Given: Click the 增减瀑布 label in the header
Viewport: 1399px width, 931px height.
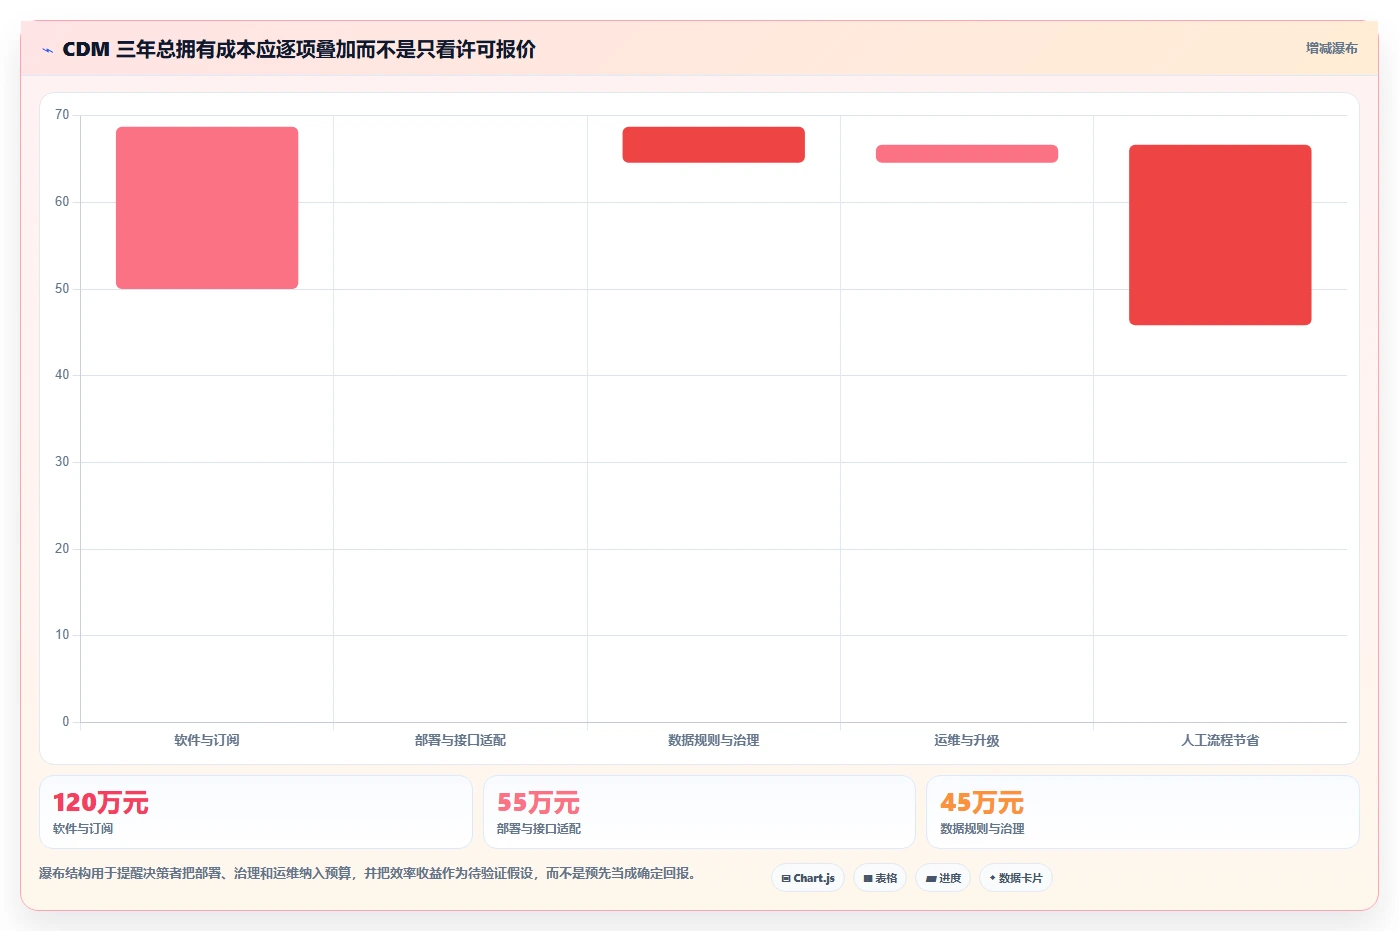Looking at the screenshot, I should [x=1331, y=48].
